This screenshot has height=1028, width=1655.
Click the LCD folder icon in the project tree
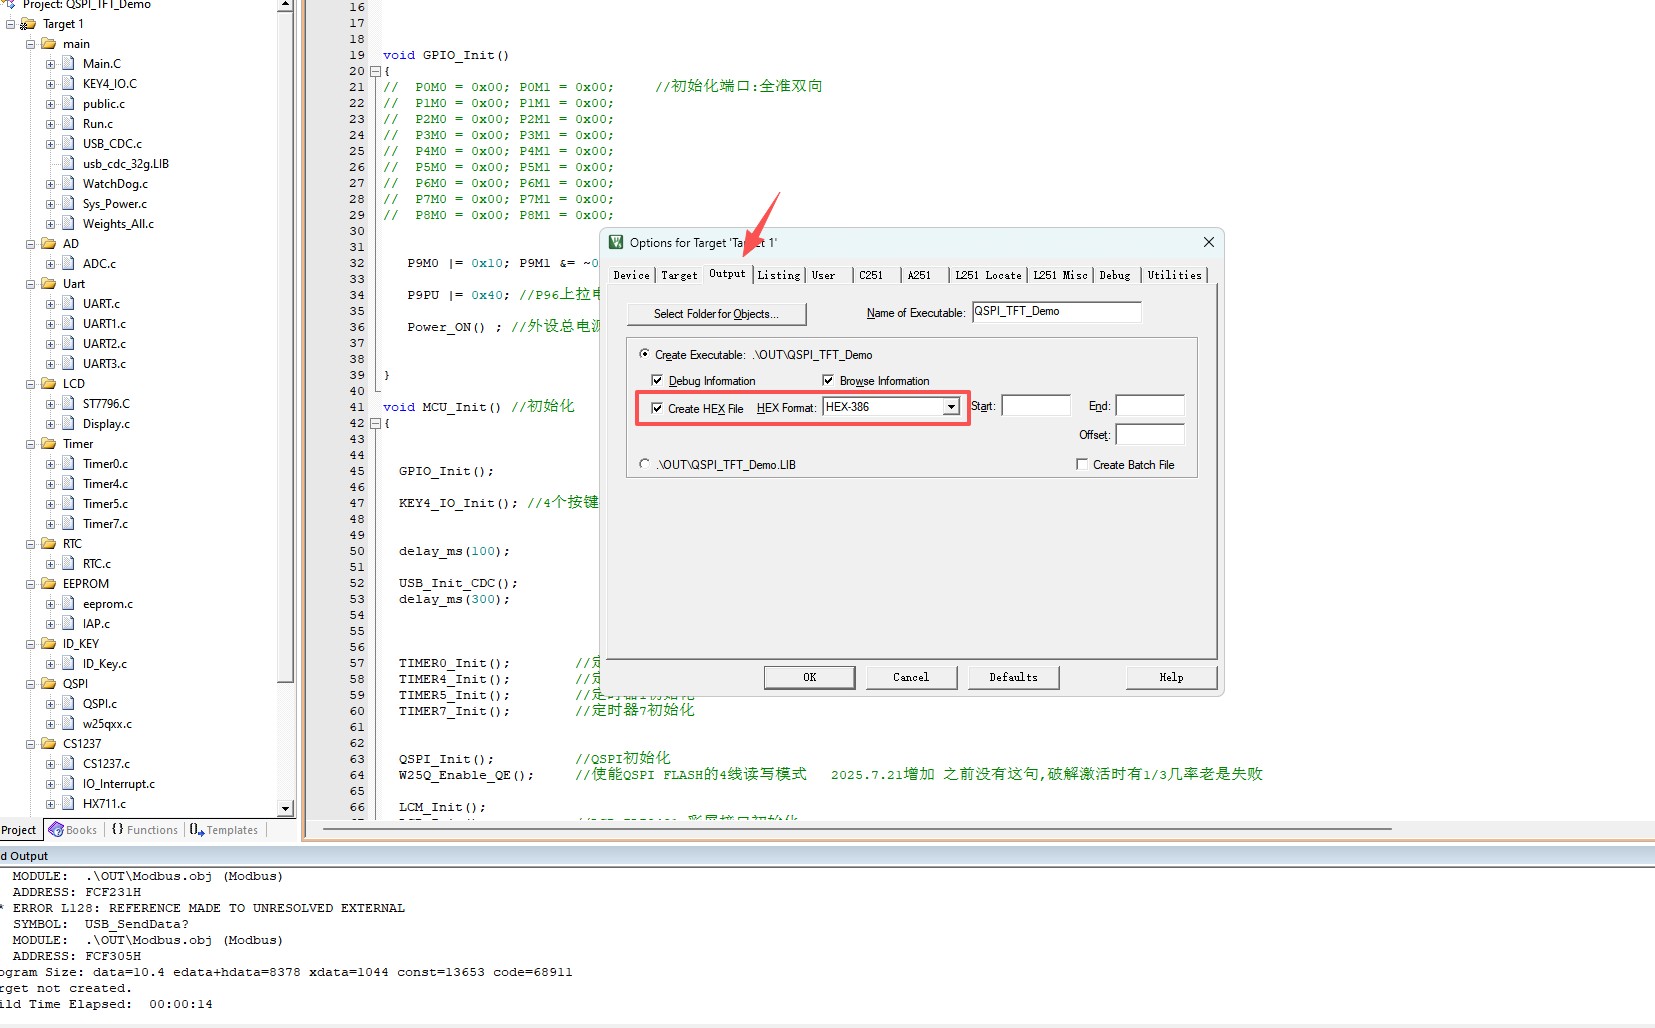tap(48, 383)
